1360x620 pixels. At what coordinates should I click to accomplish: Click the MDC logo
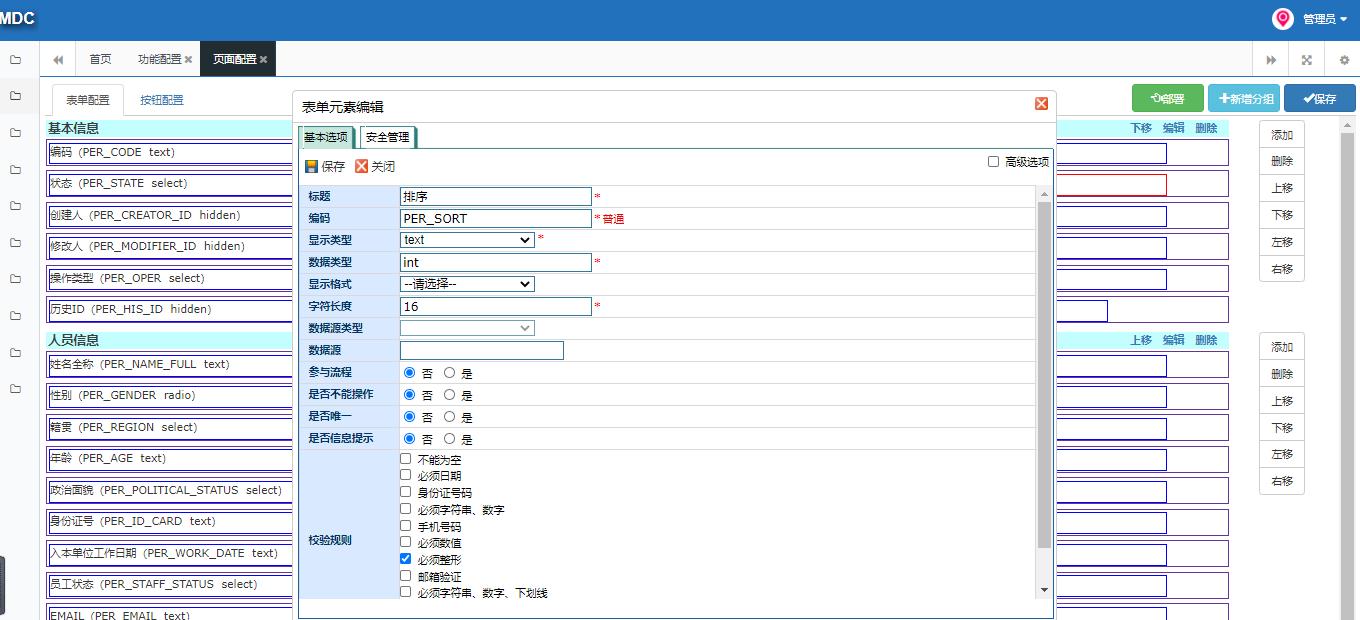coord(17,19)
